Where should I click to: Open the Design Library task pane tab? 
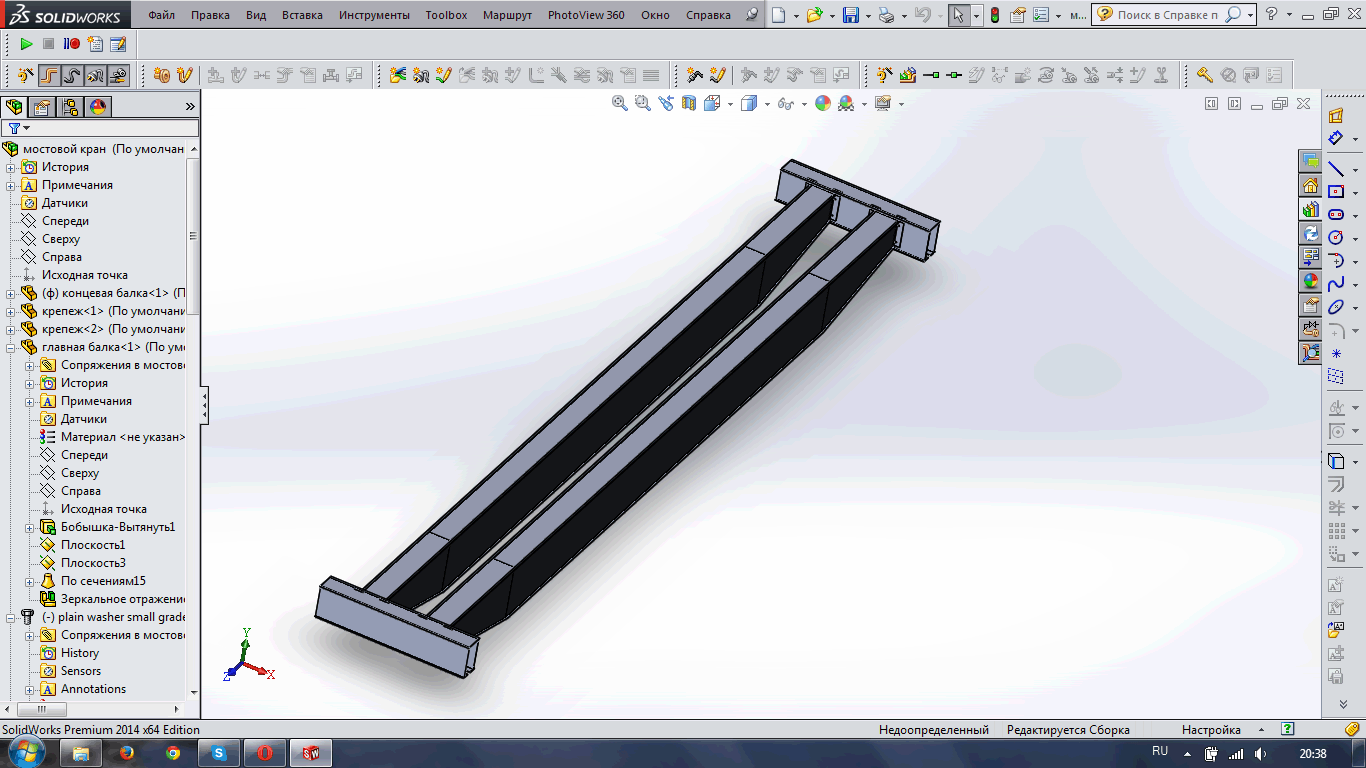tap(1310, 209)
